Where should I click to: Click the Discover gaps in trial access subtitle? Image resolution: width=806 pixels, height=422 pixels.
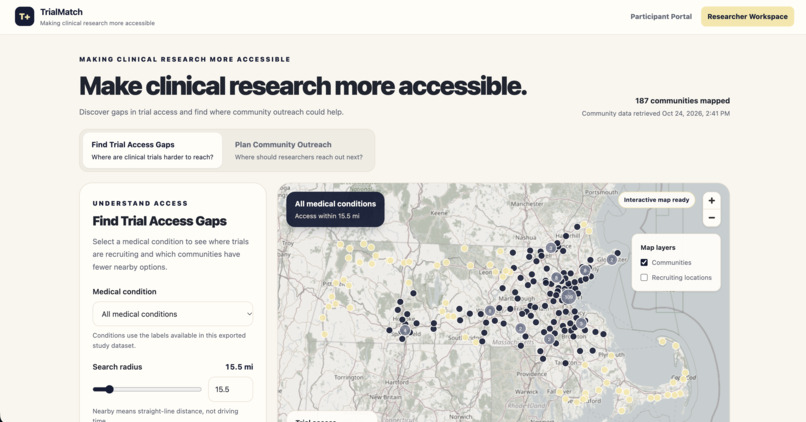click(211, 112)
